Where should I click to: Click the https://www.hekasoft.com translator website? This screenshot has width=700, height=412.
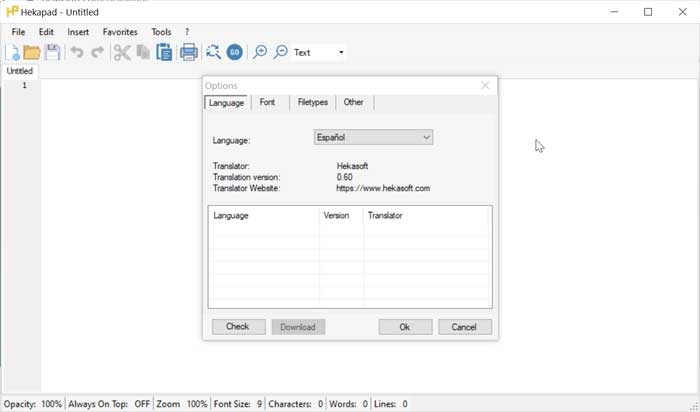pos(383,188)
